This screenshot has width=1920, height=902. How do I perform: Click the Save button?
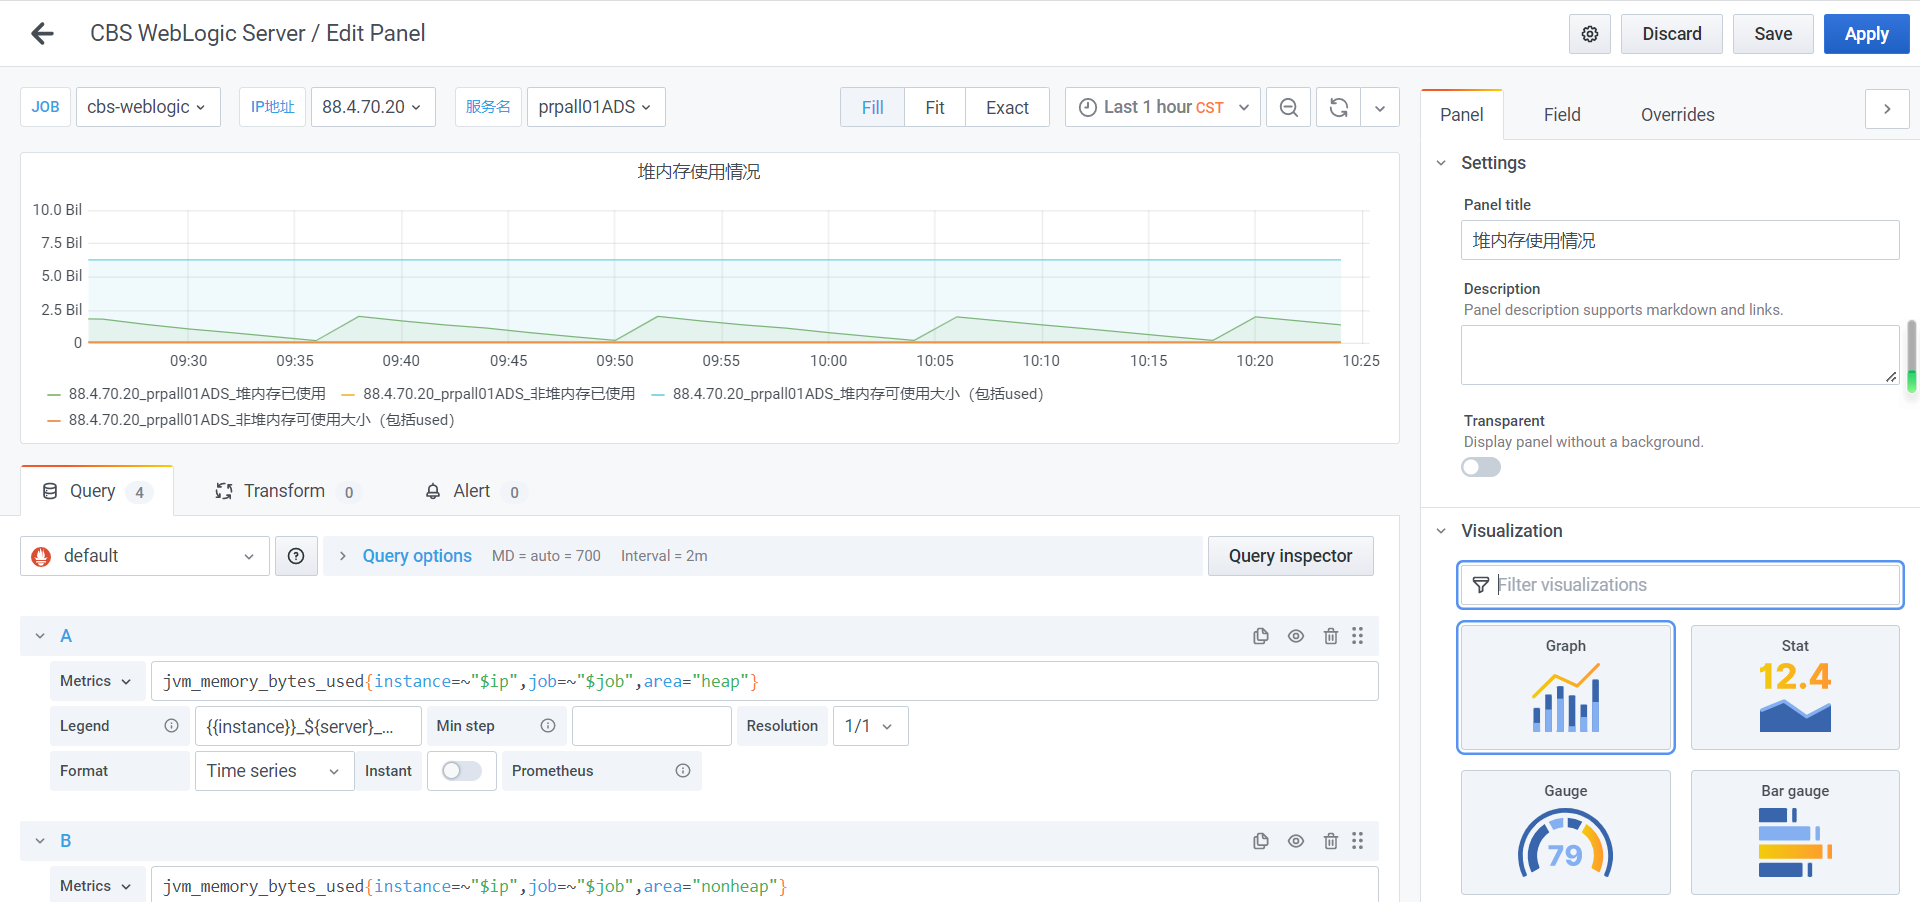[x=1773, y=34]
